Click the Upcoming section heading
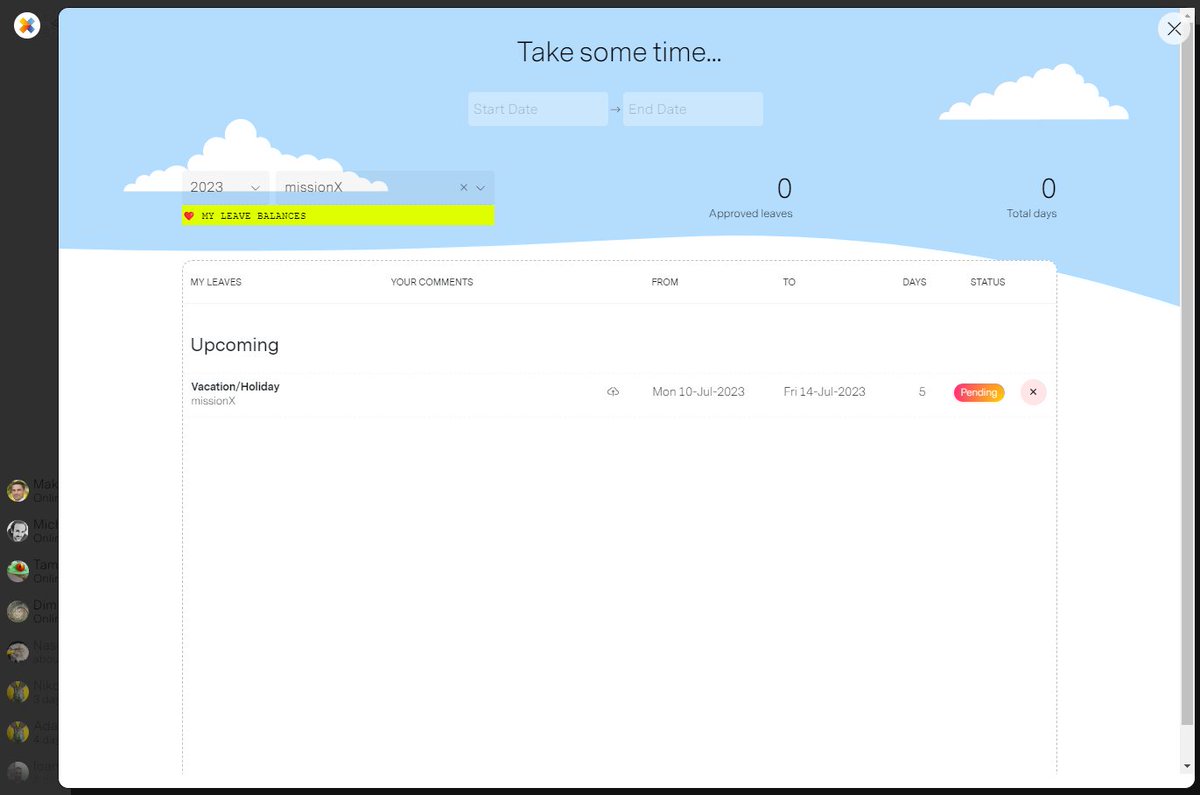This screenshot has height=795, width=1200. pos(235,345)
